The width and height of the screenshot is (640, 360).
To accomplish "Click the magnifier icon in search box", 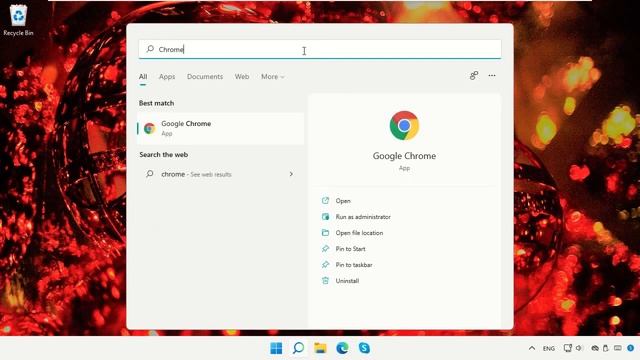I will click(x=150, y=49).
